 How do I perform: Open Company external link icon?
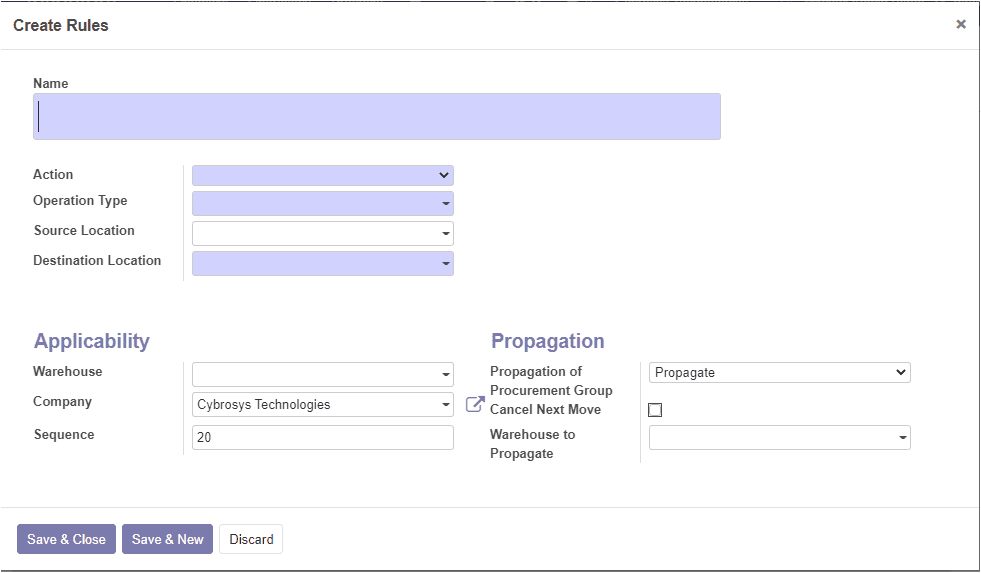pos(475,405)
